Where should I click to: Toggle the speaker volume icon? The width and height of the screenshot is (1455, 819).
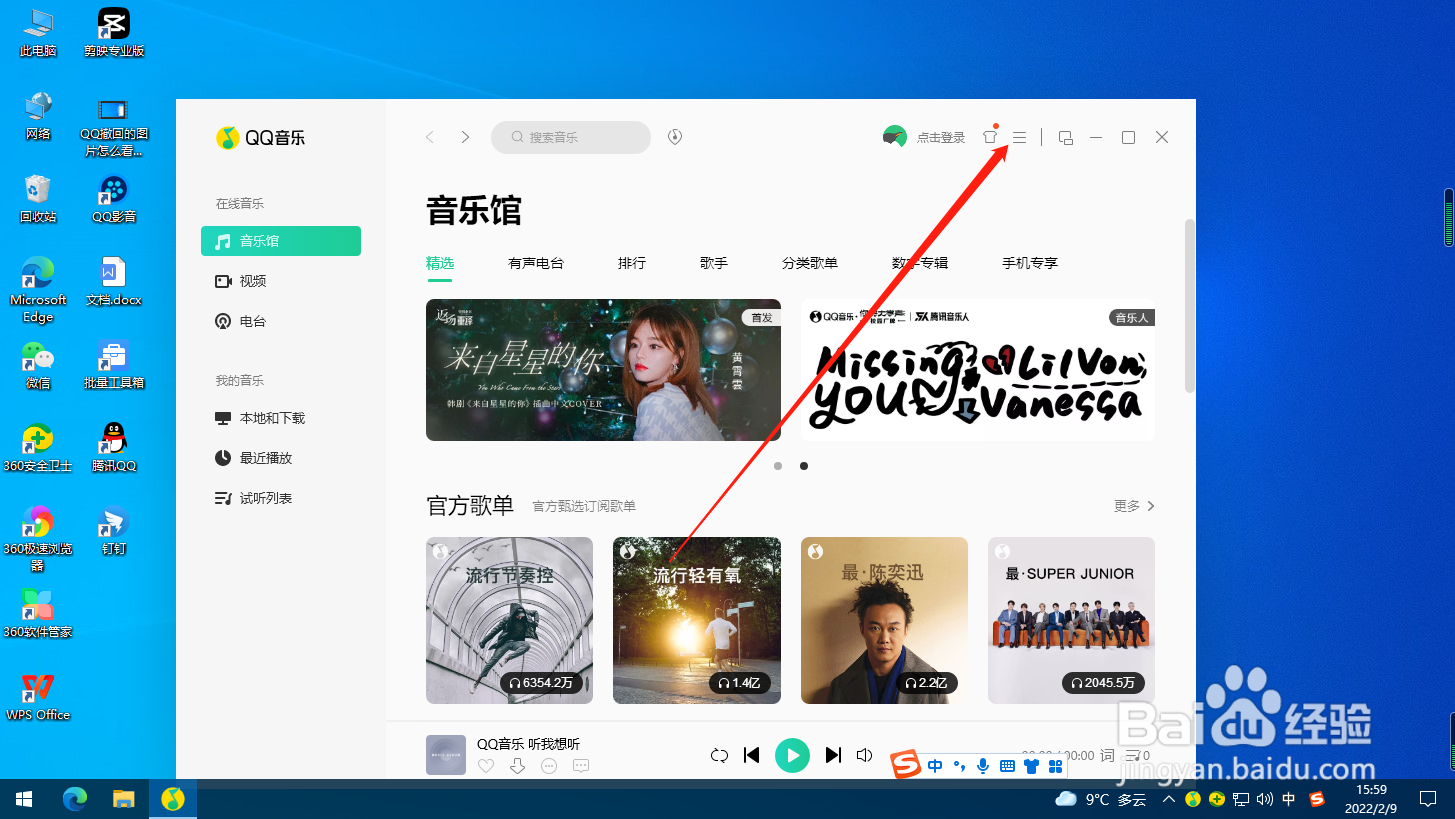pyautogui.click(x=864, y=755)
